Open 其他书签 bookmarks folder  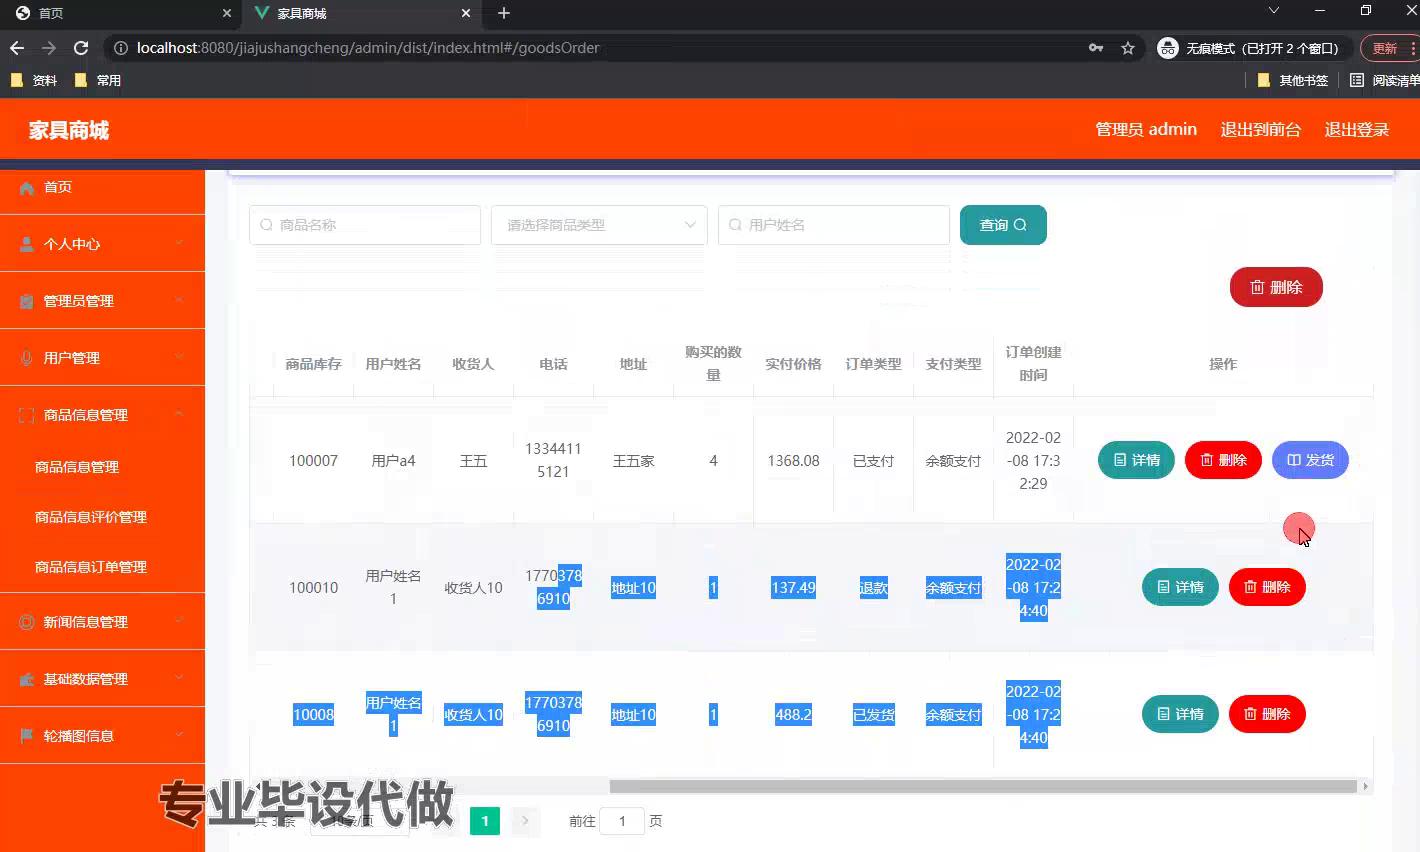(1292, 80)
